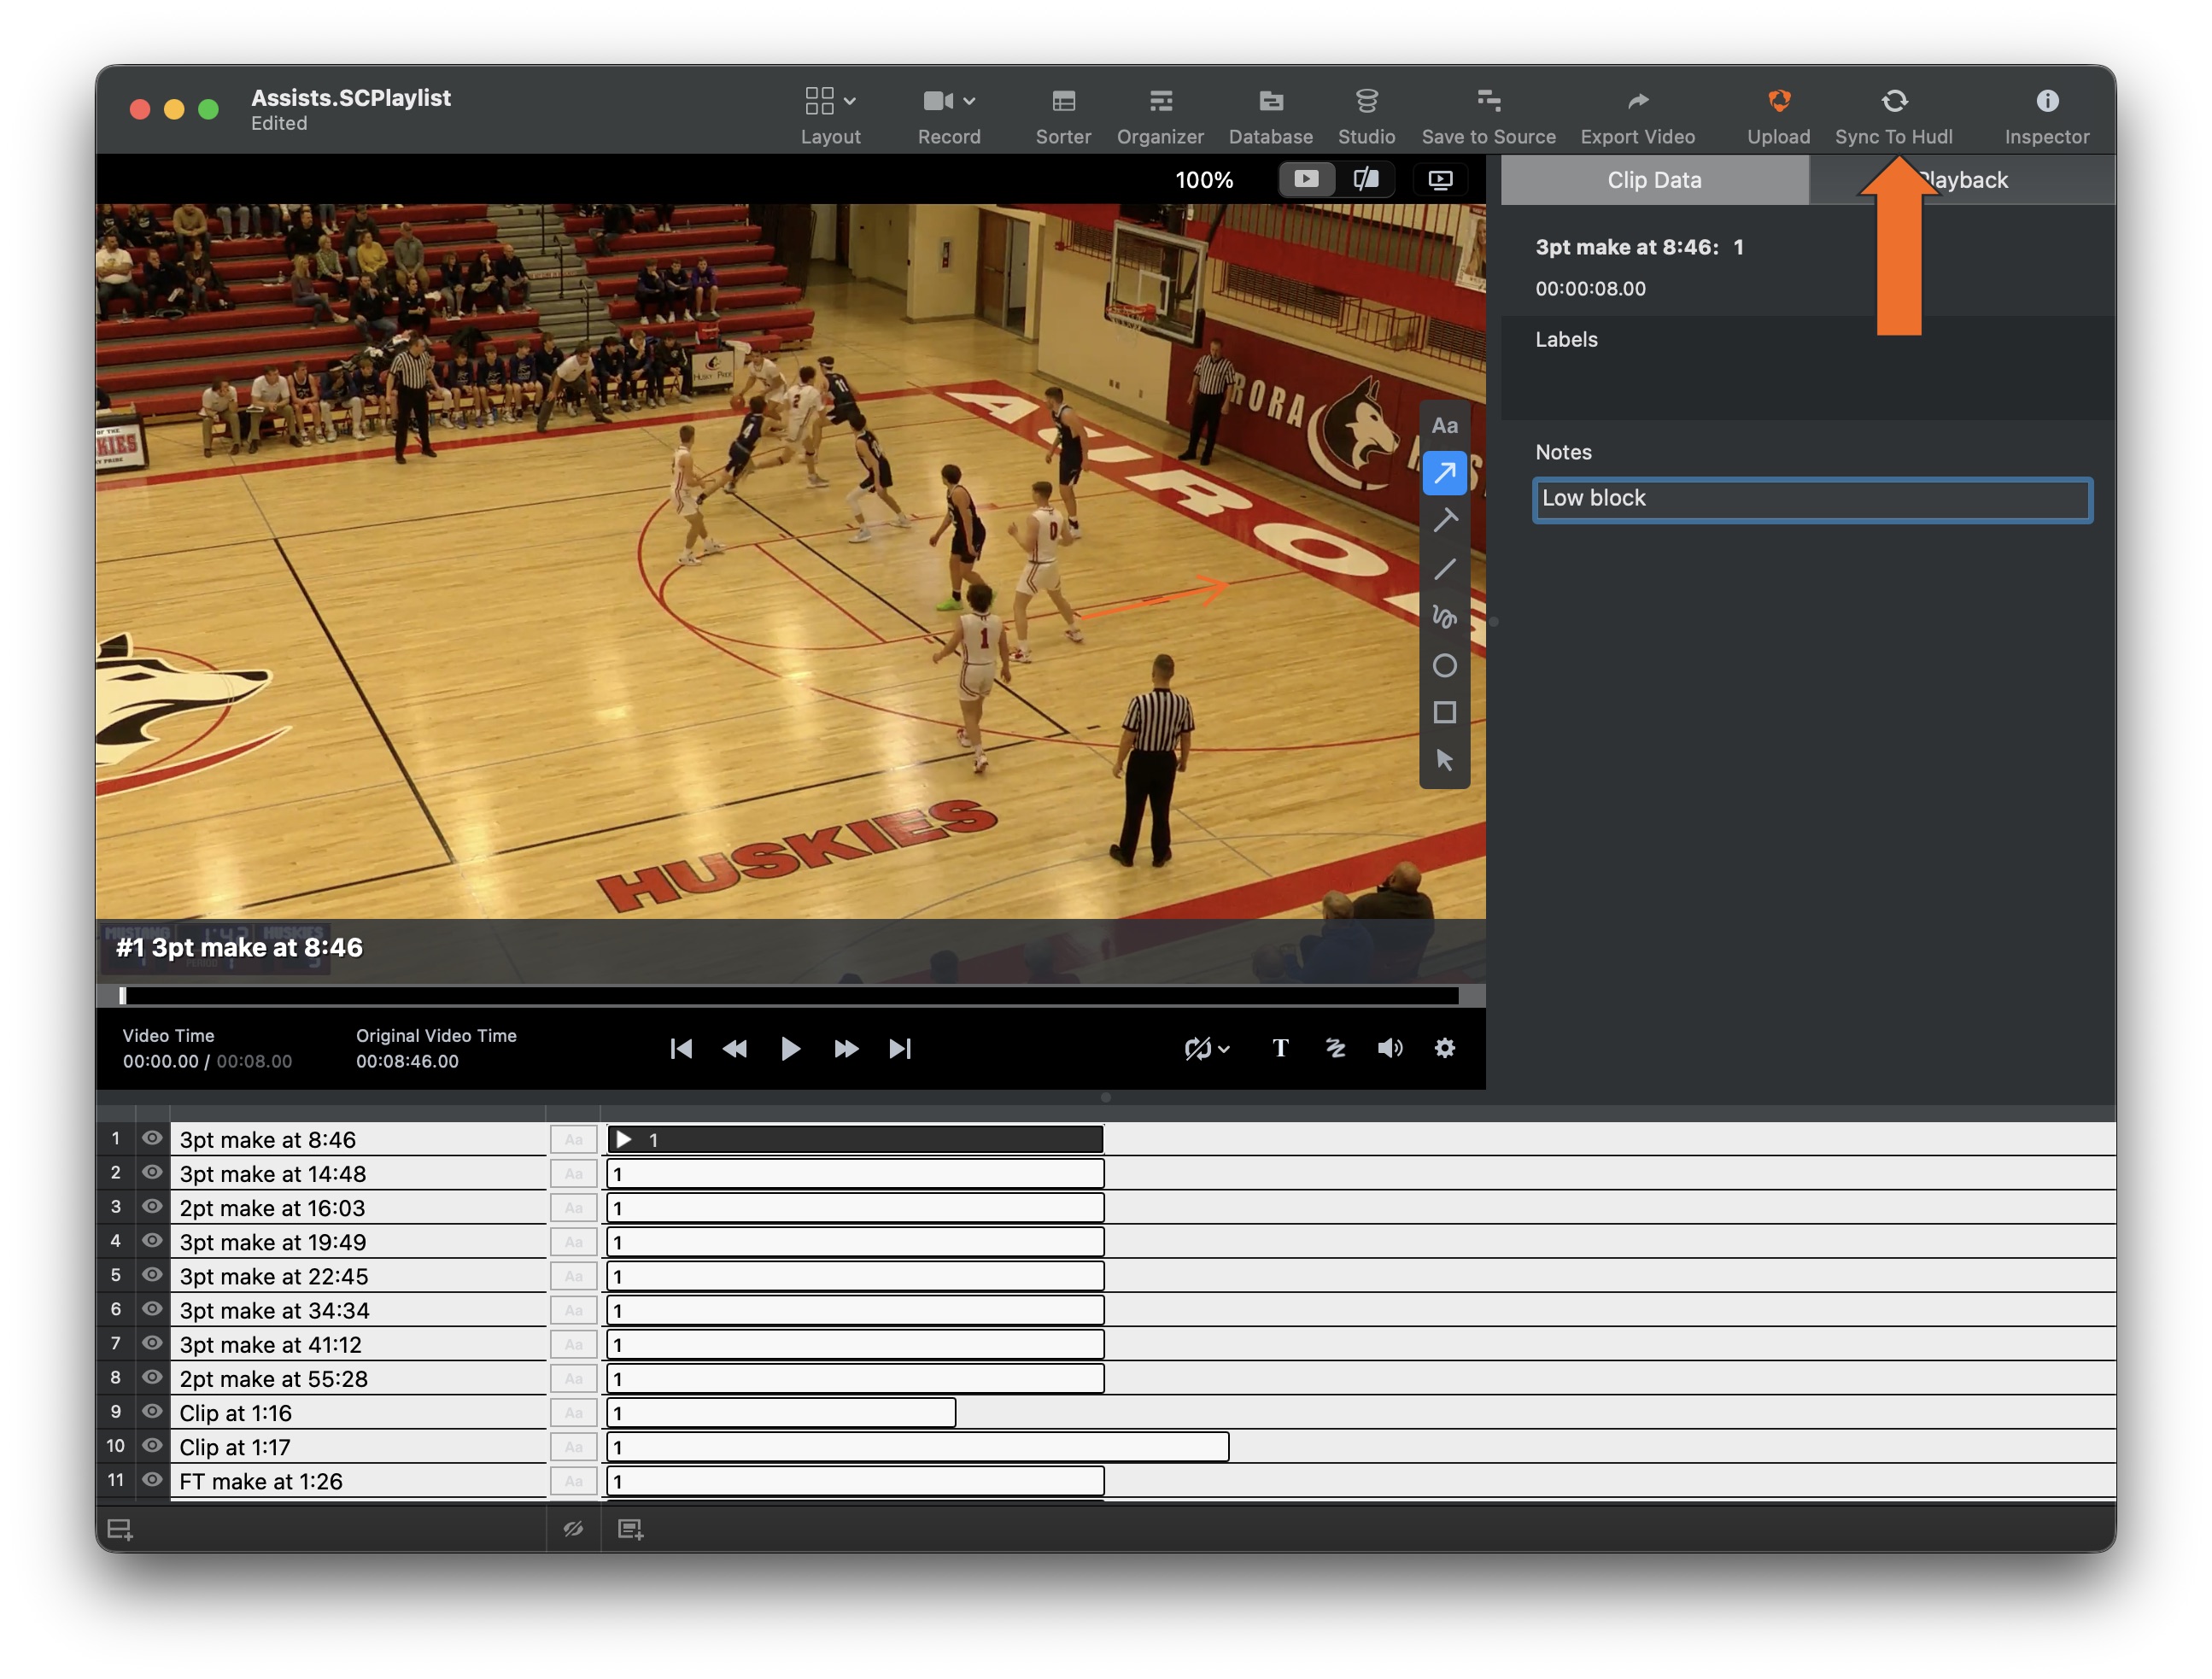Click the video progress scrubber bar

click(789, 995)
